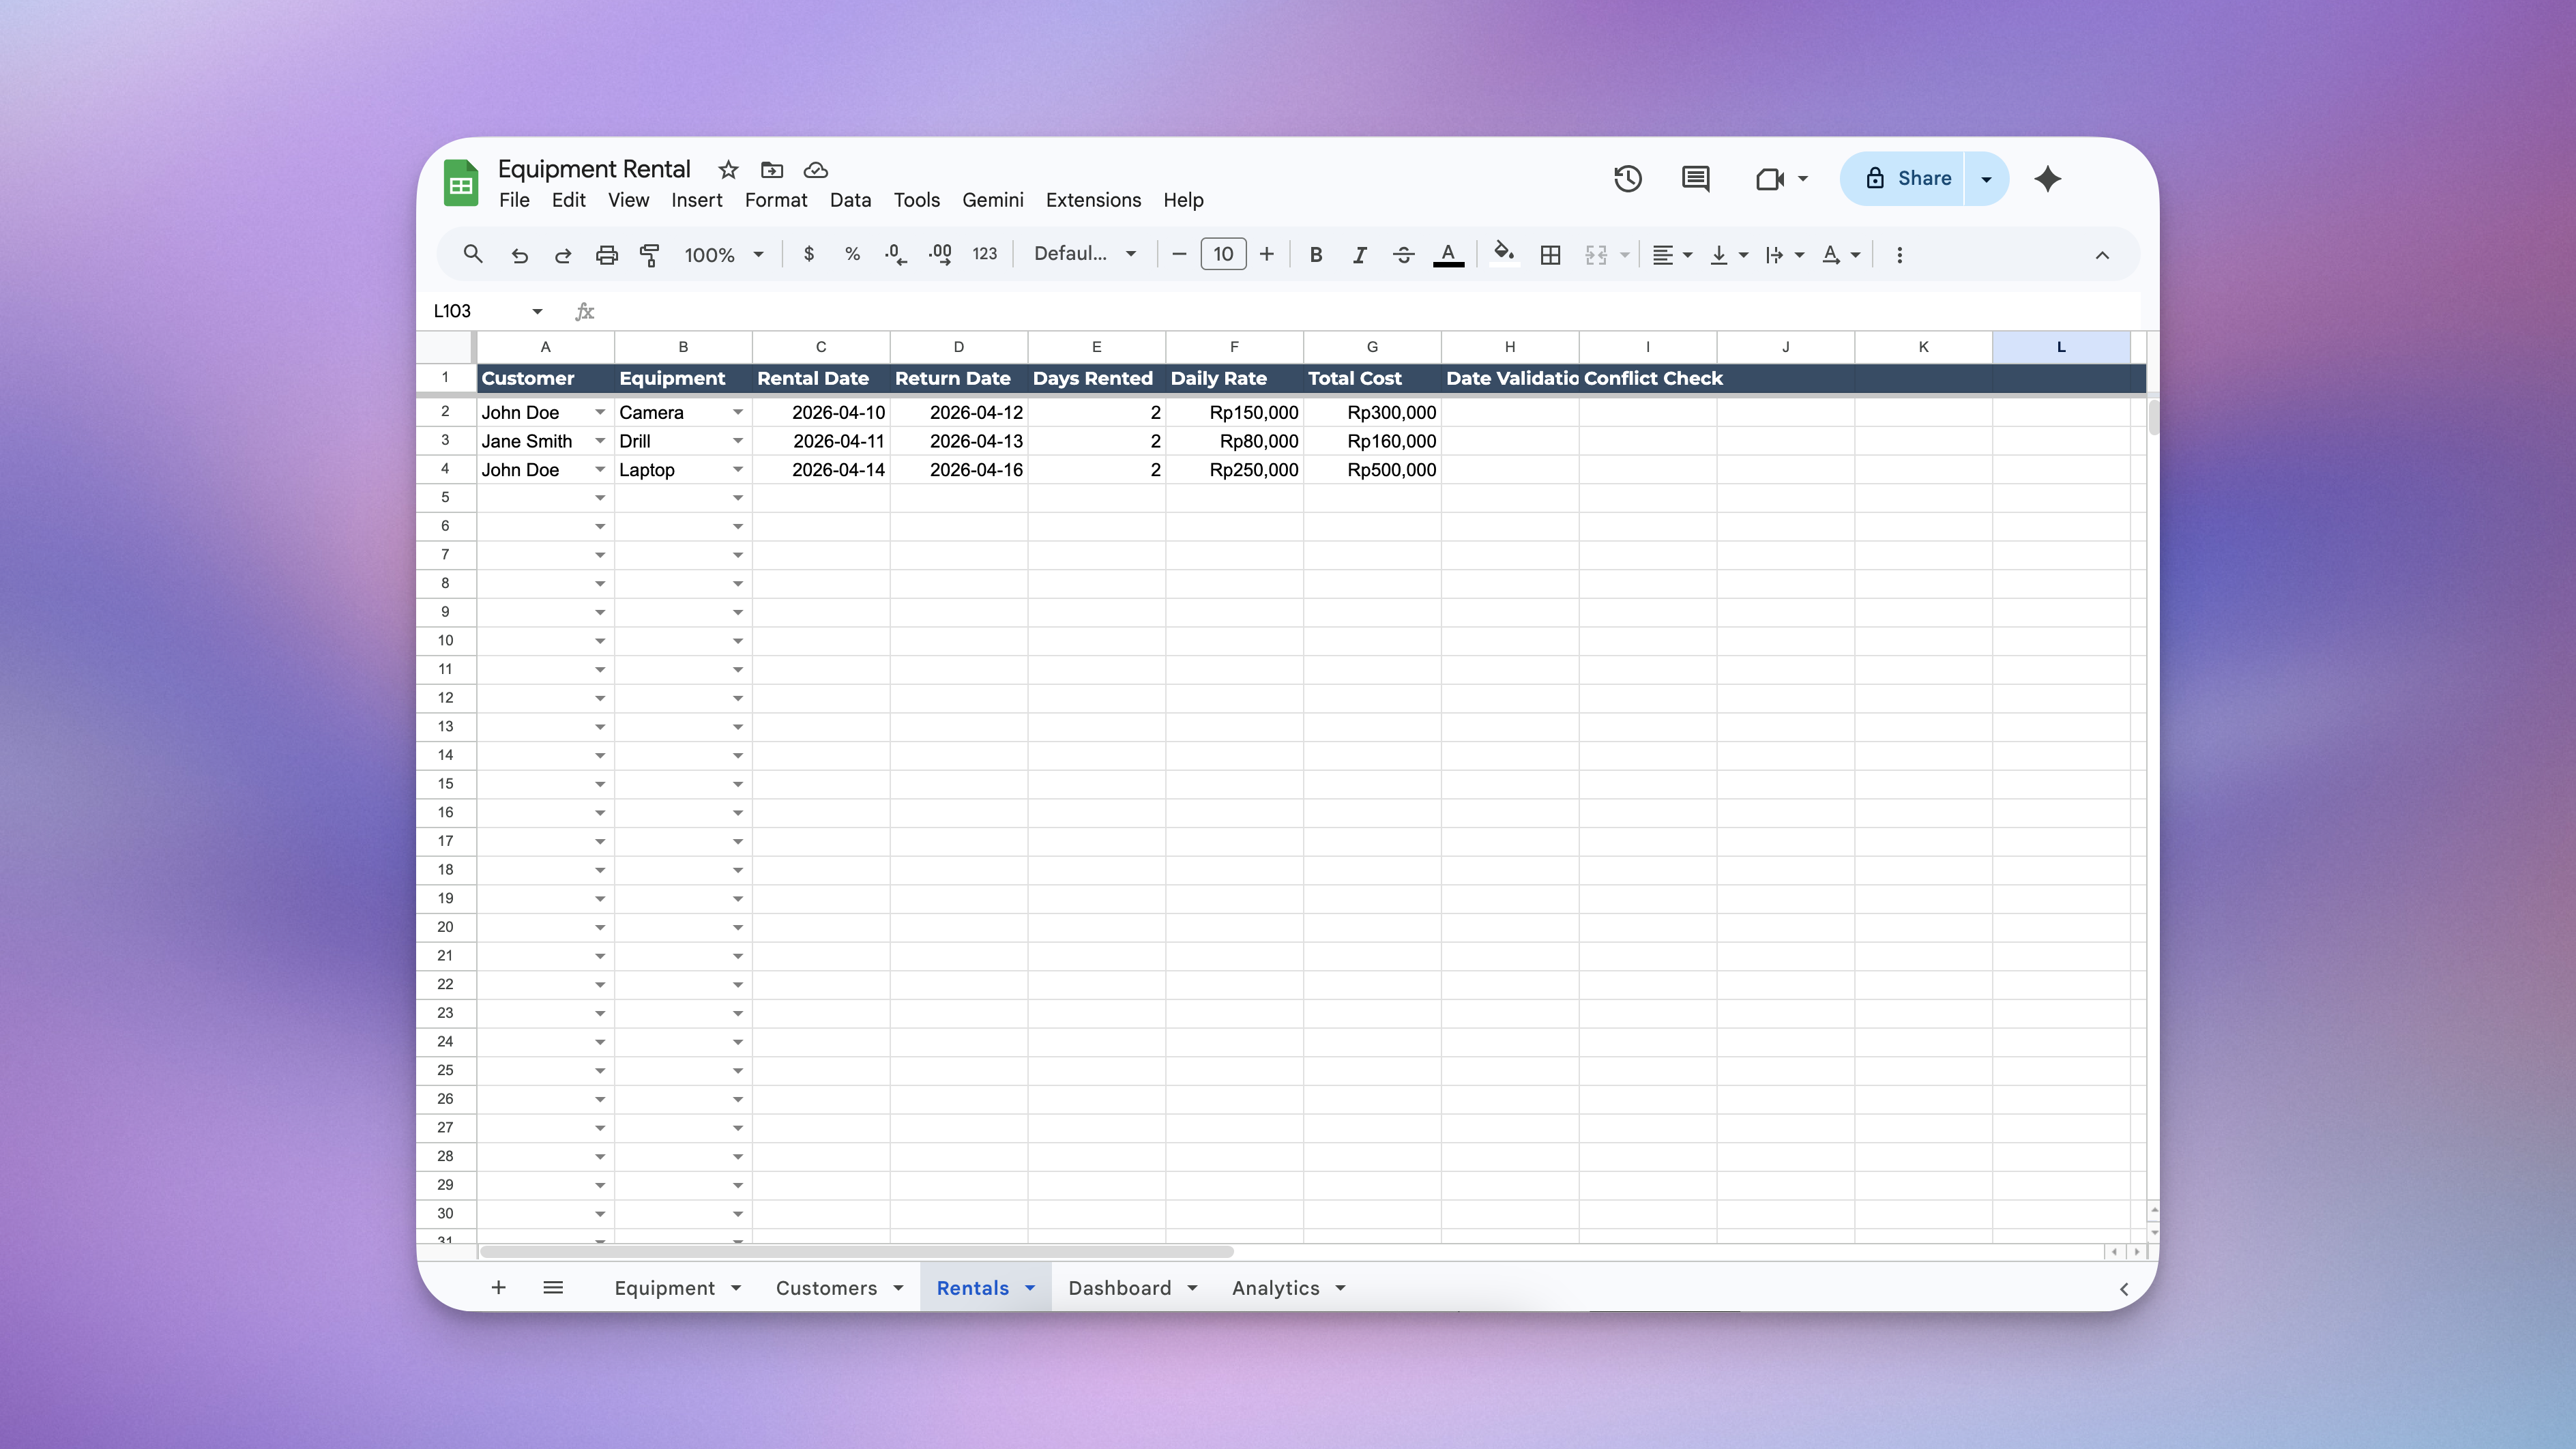Viewport: 2576px width, 1449px height.
Task: Open the John Doe customer dropdown chip
Action: (x=599, y=412)
